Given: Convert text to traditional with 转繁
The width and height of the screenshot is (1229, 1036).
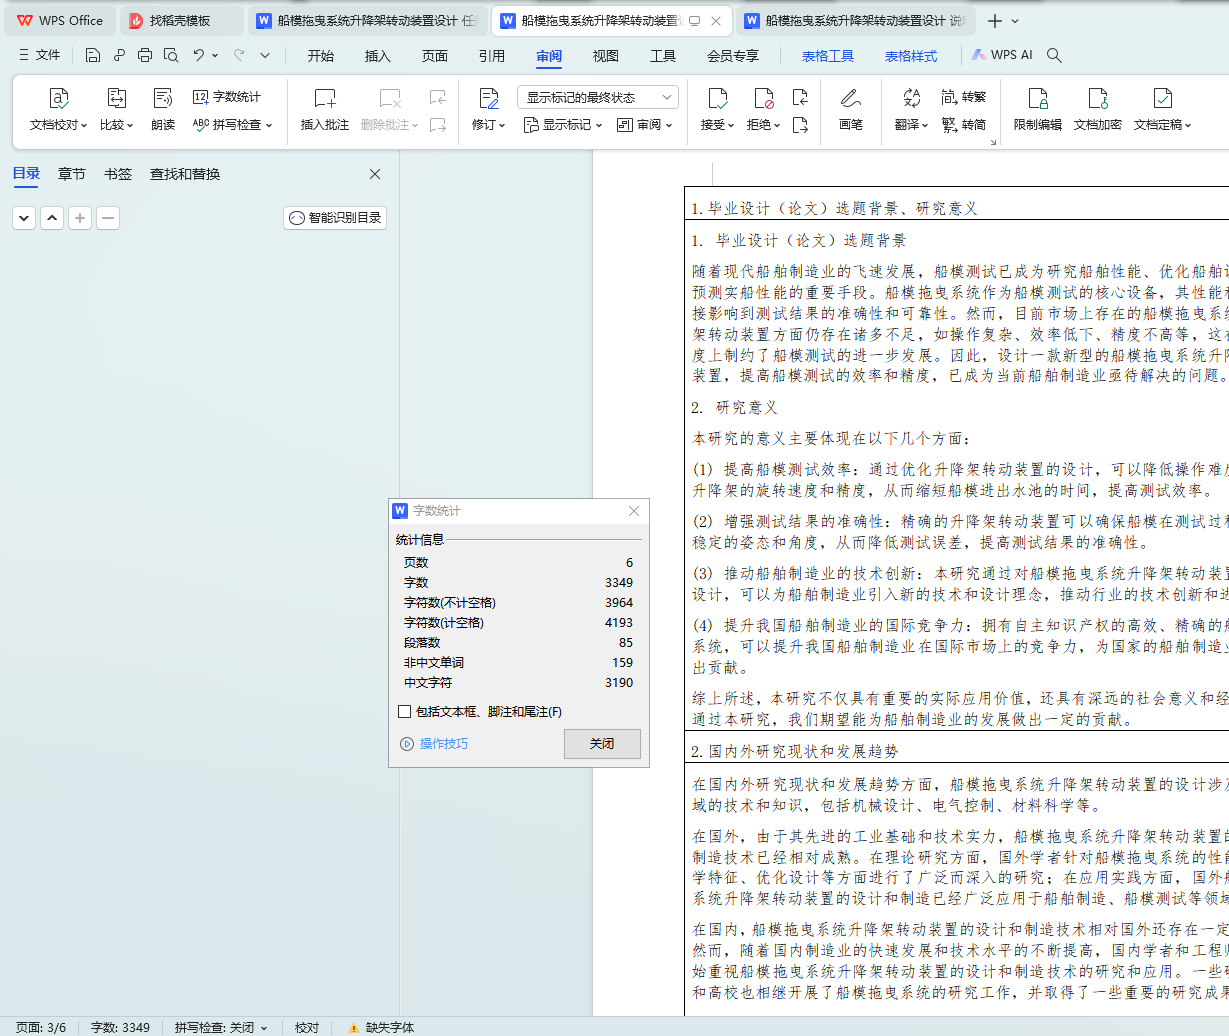Looking at the screenshot, I should 964,97.
